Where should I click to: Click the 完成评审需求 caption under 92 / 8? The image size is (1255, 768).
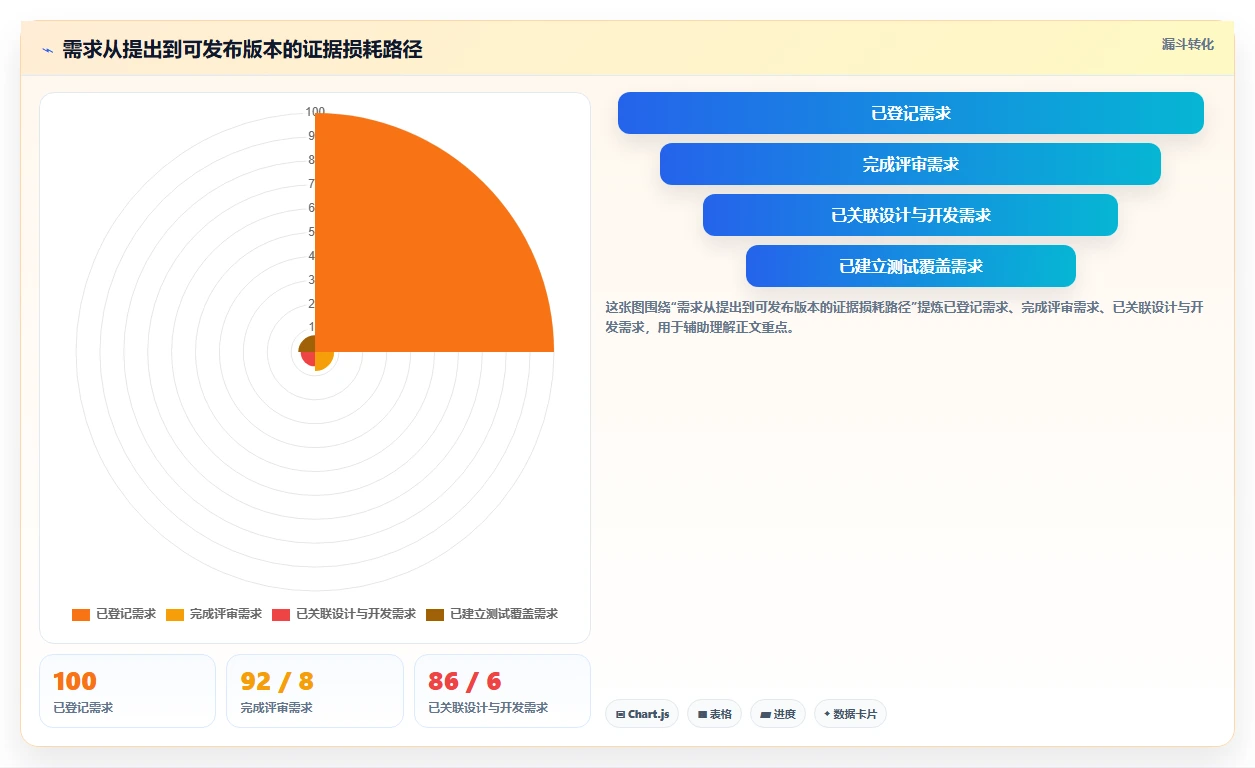tap(277, 708)
